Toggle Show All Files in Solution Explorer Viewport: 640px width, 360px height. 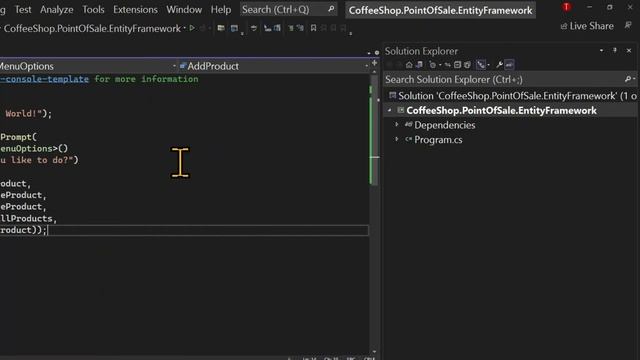click(x=467, y=64)
